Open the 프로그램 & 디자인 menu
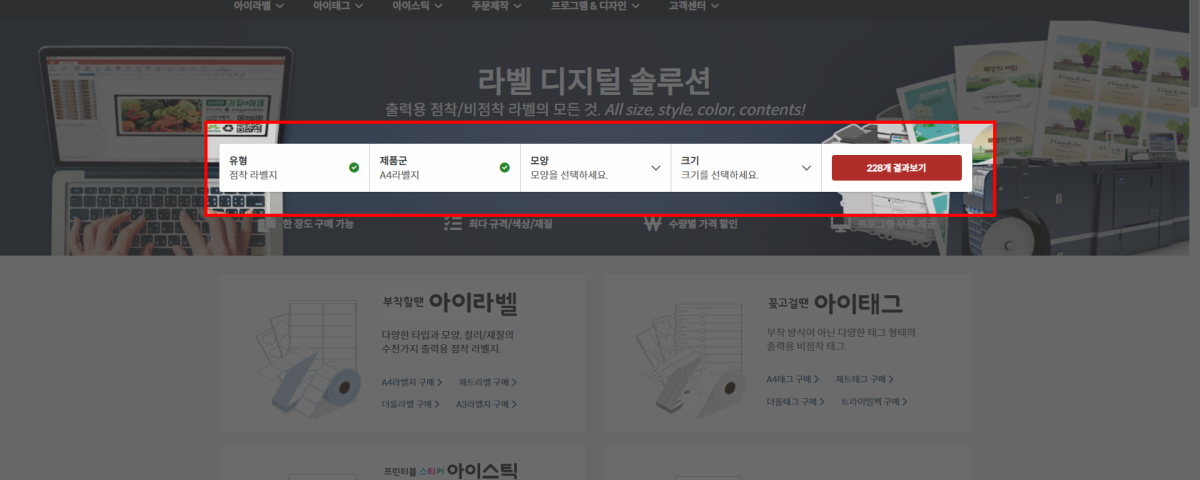1200x480 pixels. 596,6
